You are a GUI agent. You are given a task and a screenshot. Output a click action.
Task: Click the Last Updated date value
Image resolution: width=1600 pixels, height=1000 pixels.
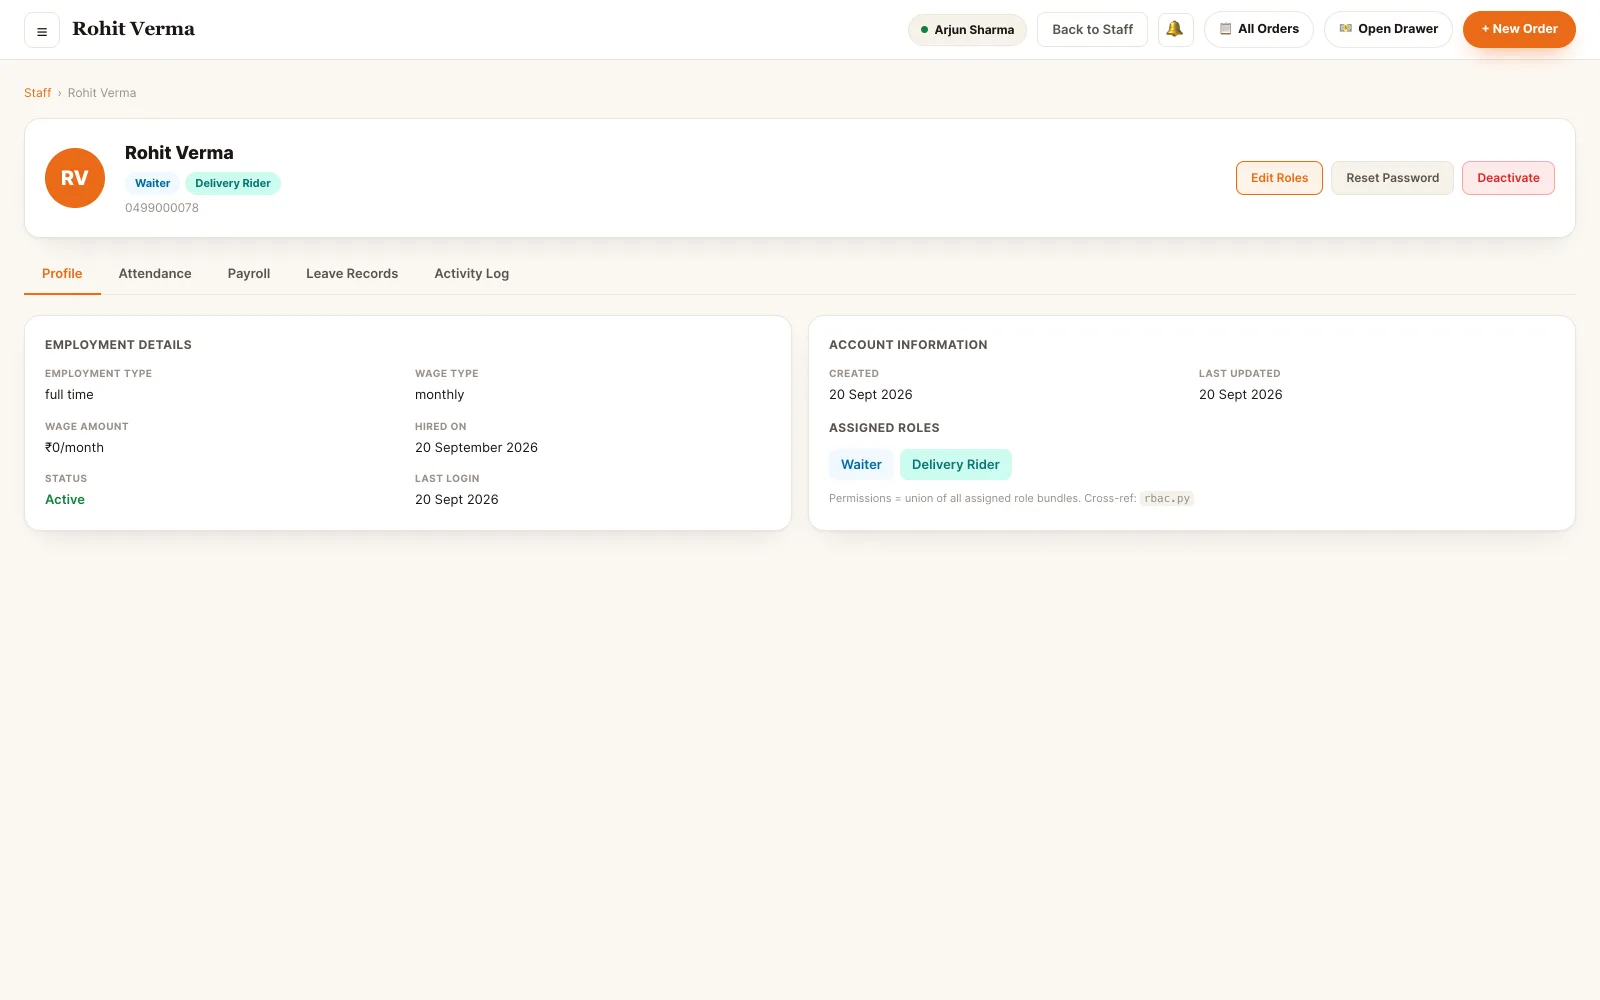tap(1240, 395)
